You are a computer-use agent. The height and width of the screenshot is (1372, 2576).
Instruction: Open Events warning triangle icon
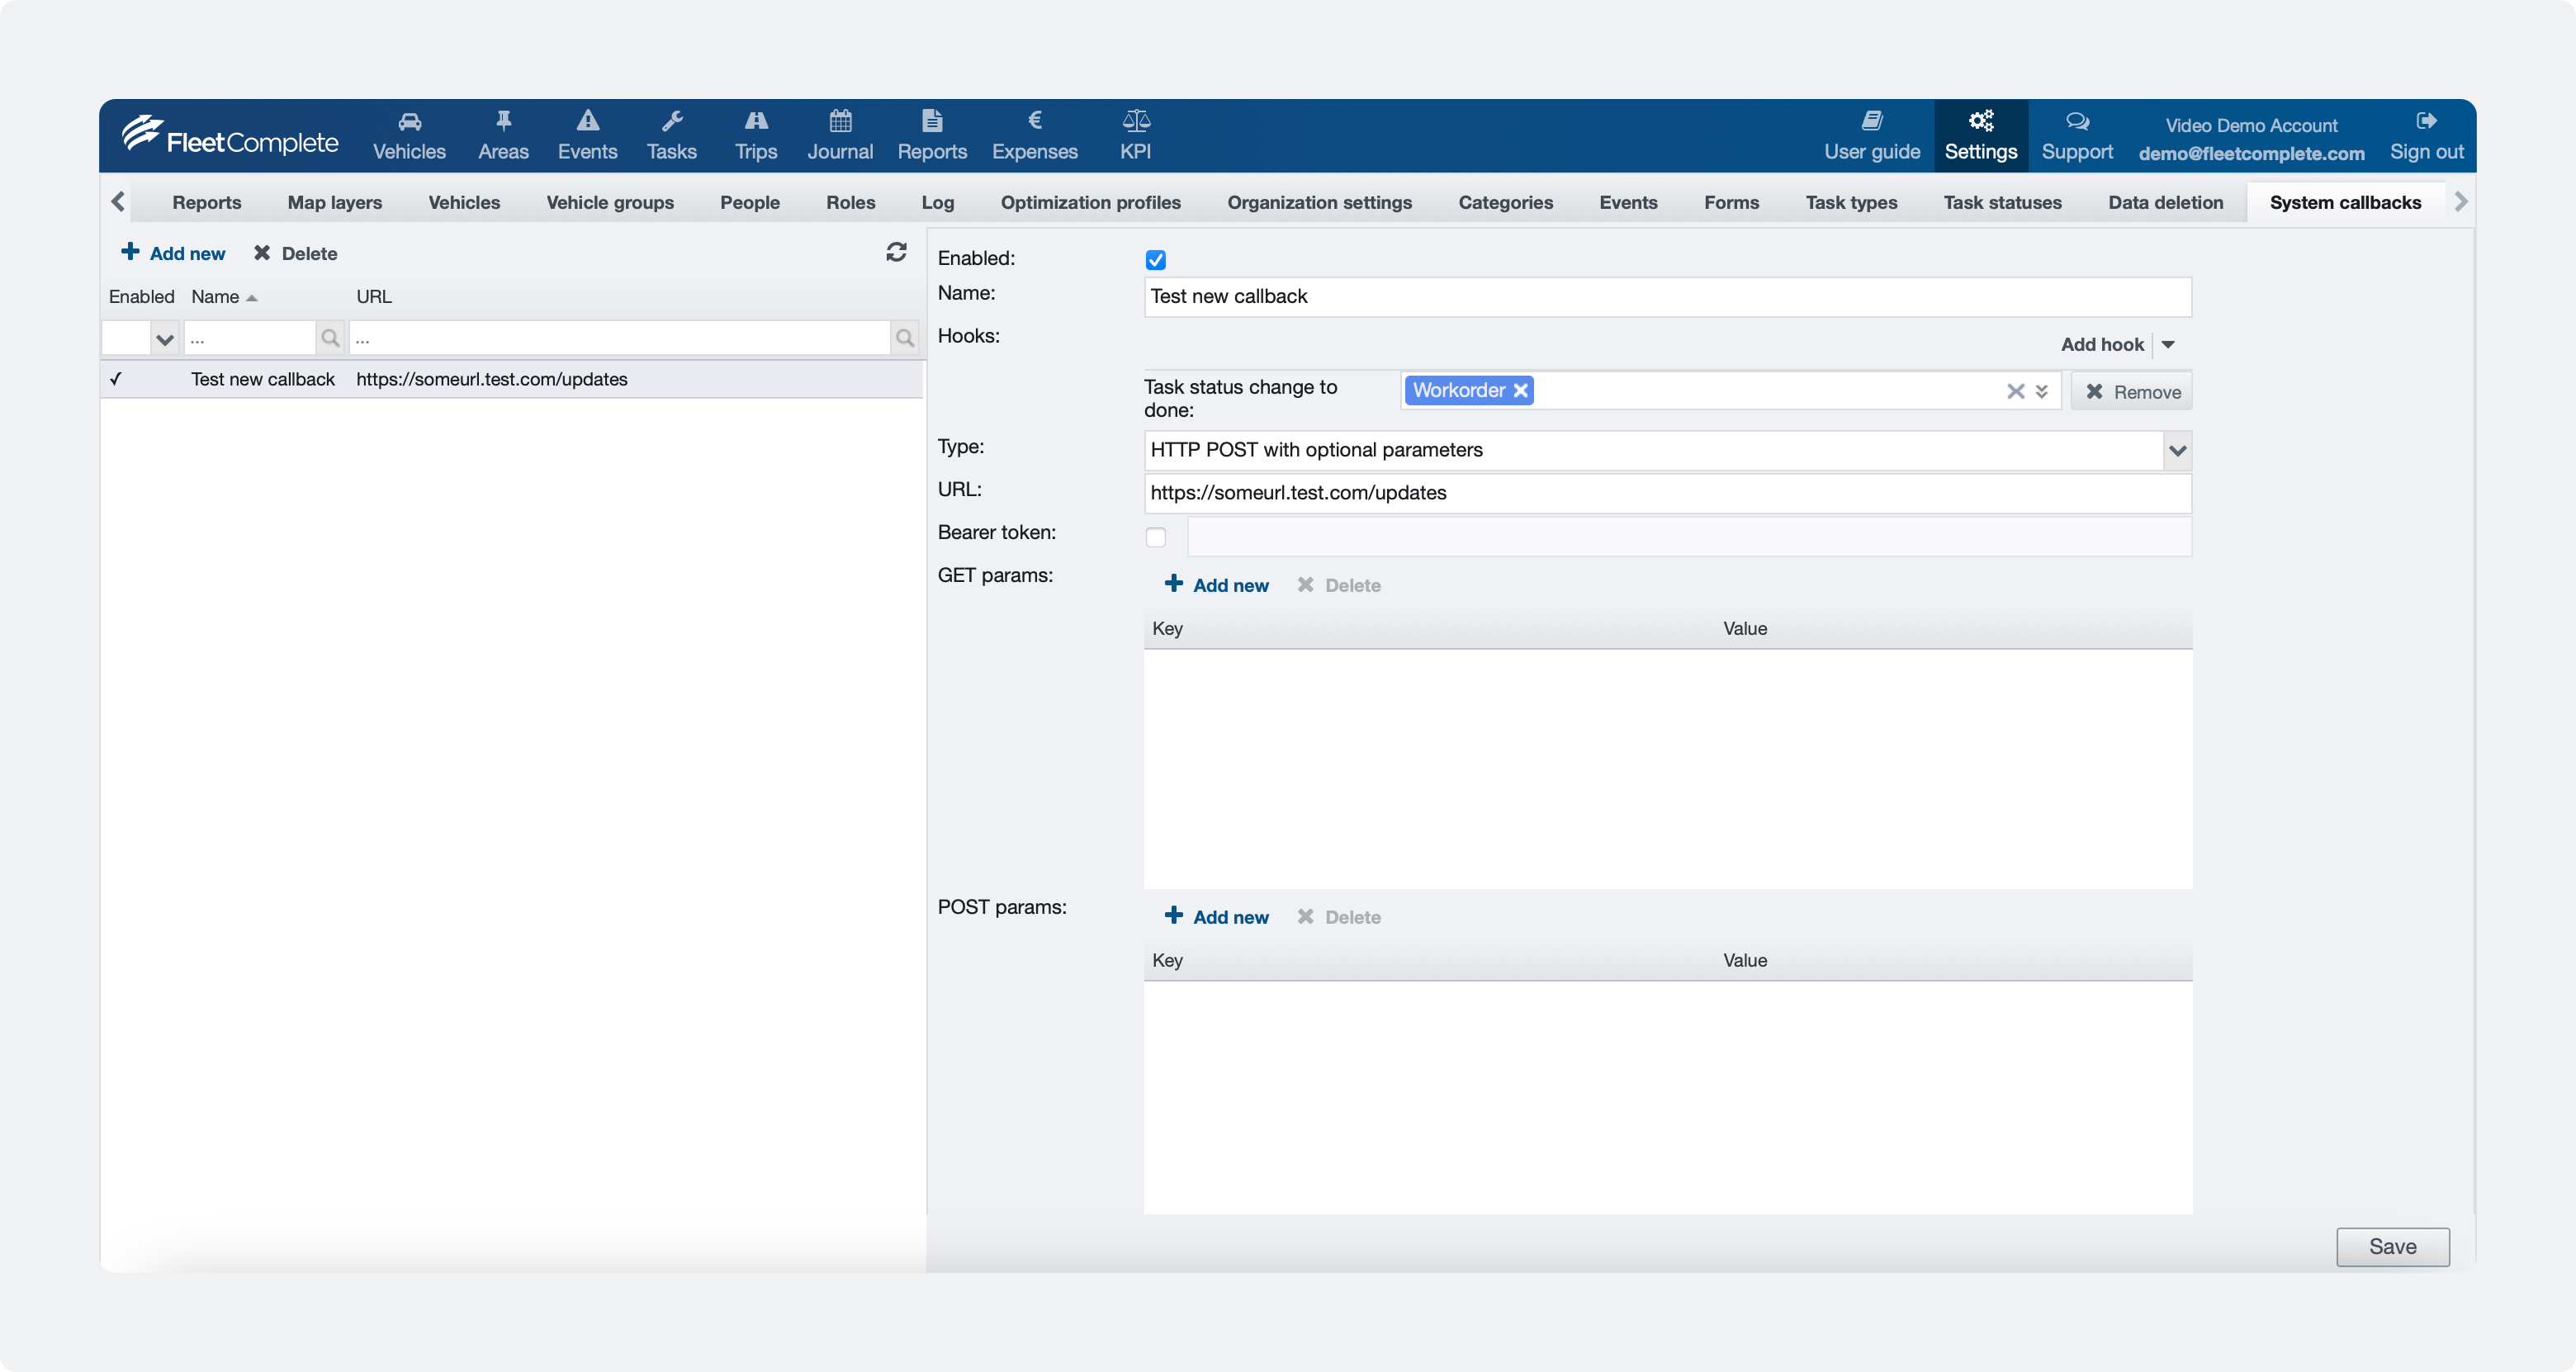pos(588,121)
